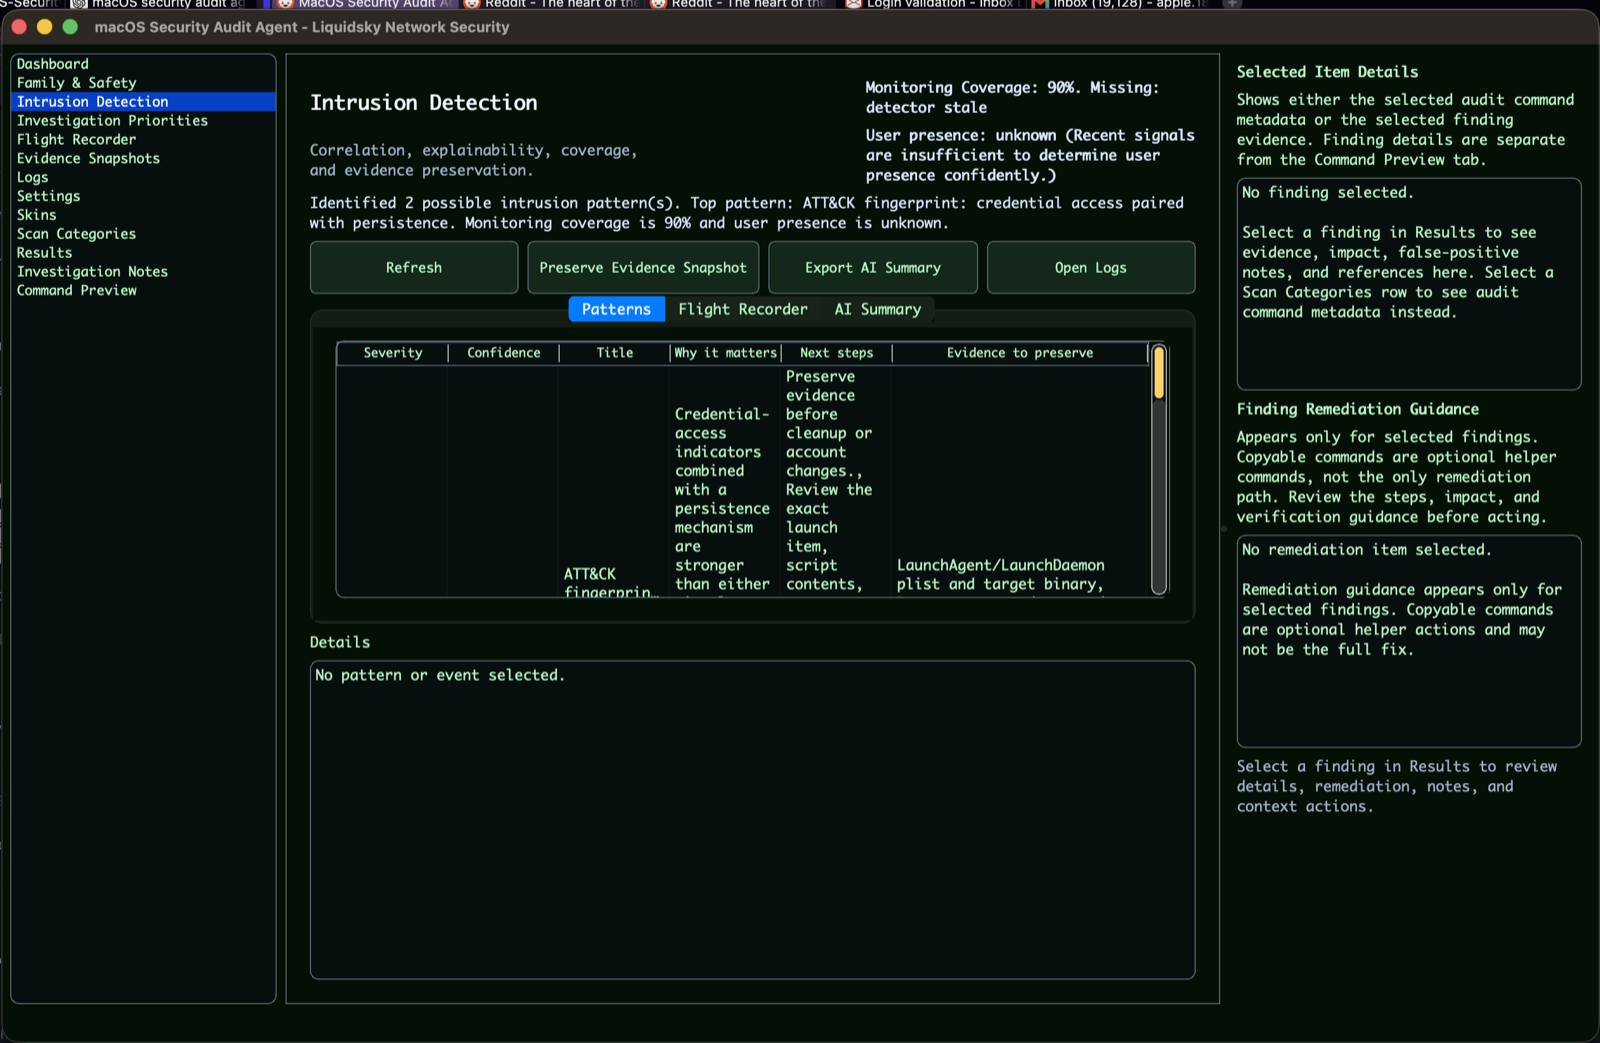Viewport: 1600px width, 1043px height.
Task: Open the Dashboard sidebar item
Action: (x=143, y=64)
